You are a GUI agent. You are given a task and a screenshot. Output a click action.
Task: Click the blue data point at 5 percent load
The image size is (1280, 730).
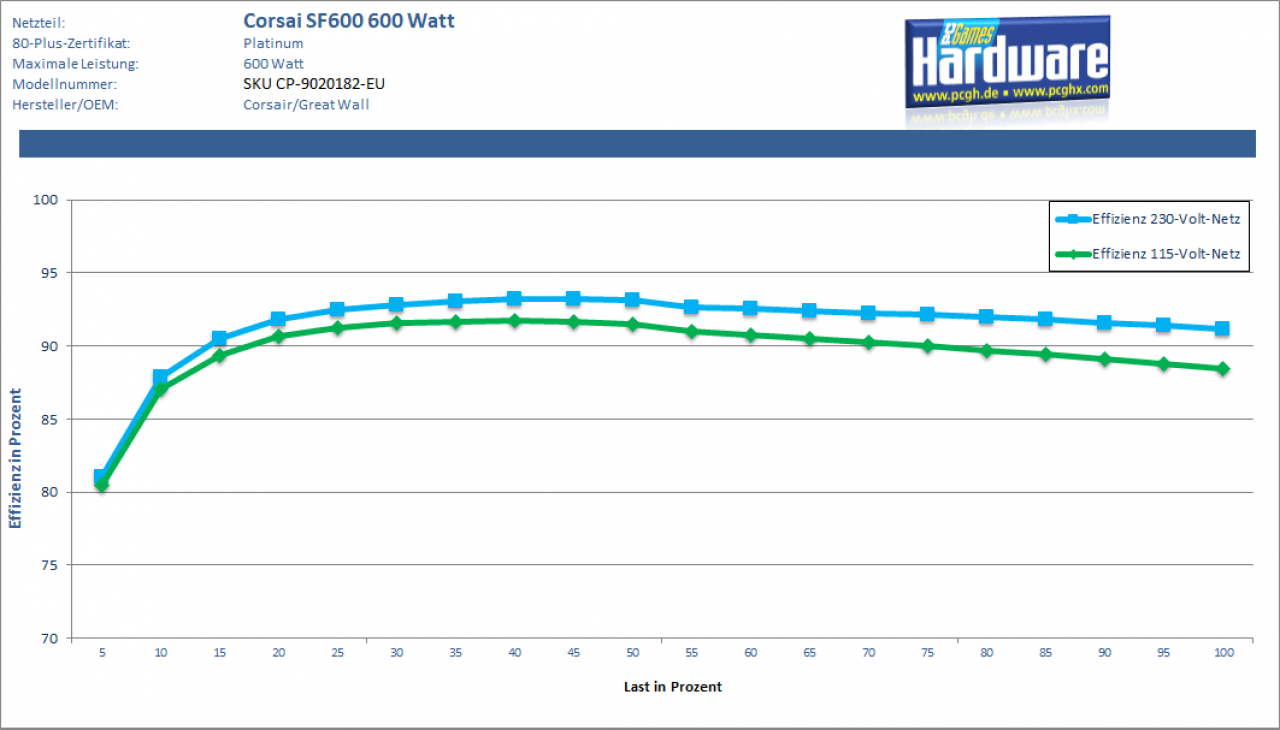(x=101, y=477)
